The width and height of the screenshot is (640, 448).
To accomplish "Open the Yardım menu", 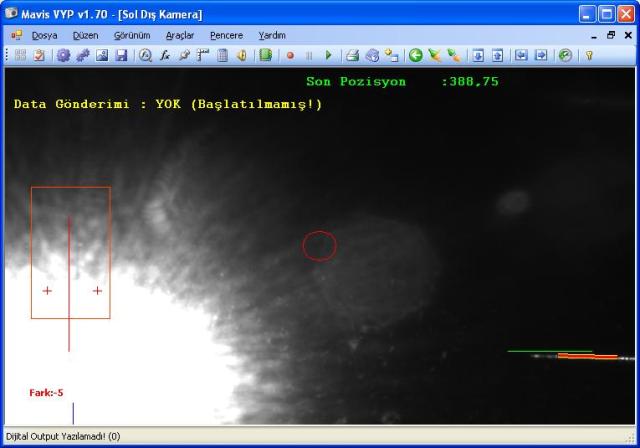I will [x=272, y=35].
